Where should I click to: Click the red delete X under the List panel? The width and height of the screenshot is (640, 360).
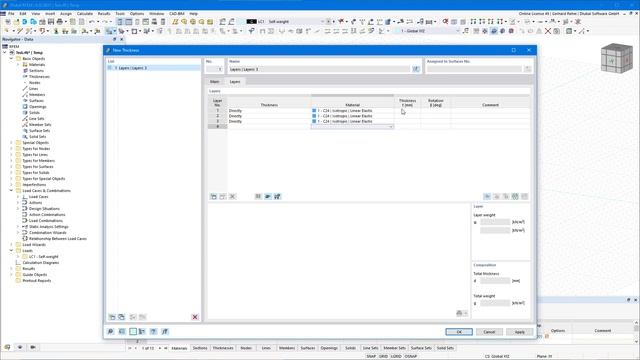click(195, 317)
